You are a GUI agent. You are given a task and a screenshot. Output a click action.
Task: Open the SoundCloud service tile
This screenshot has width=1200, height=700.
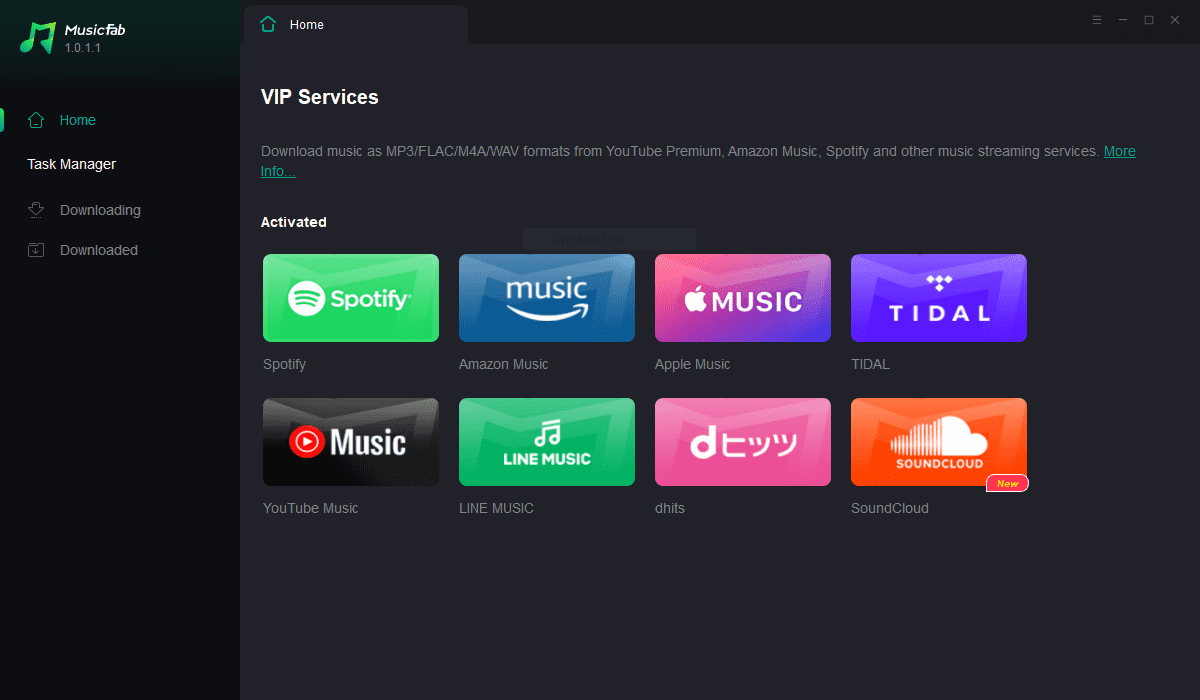pyautogui.click(x=939, y=442)
